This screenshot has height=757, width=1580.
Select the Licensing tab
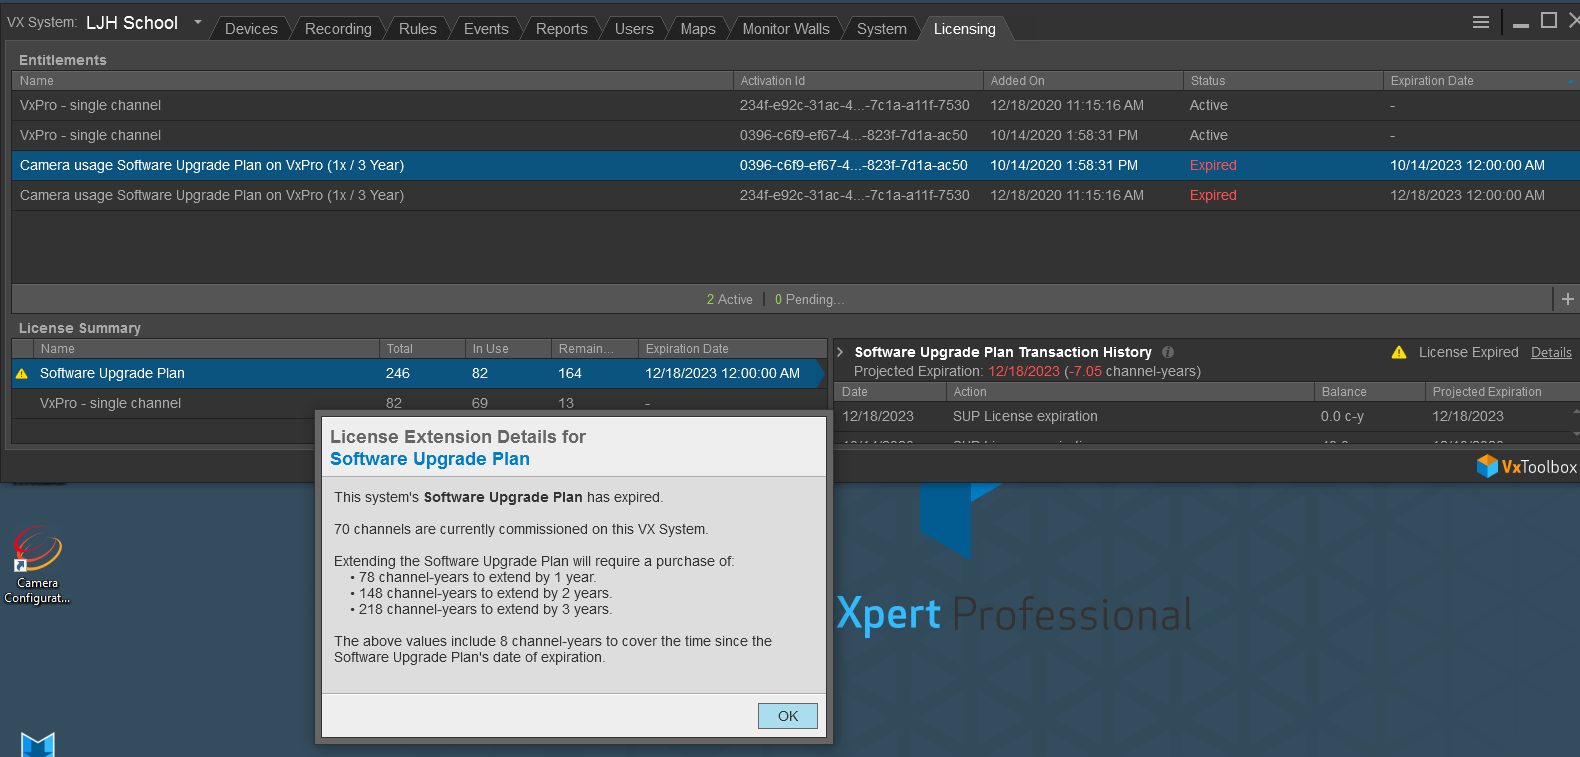pos(965,29)
